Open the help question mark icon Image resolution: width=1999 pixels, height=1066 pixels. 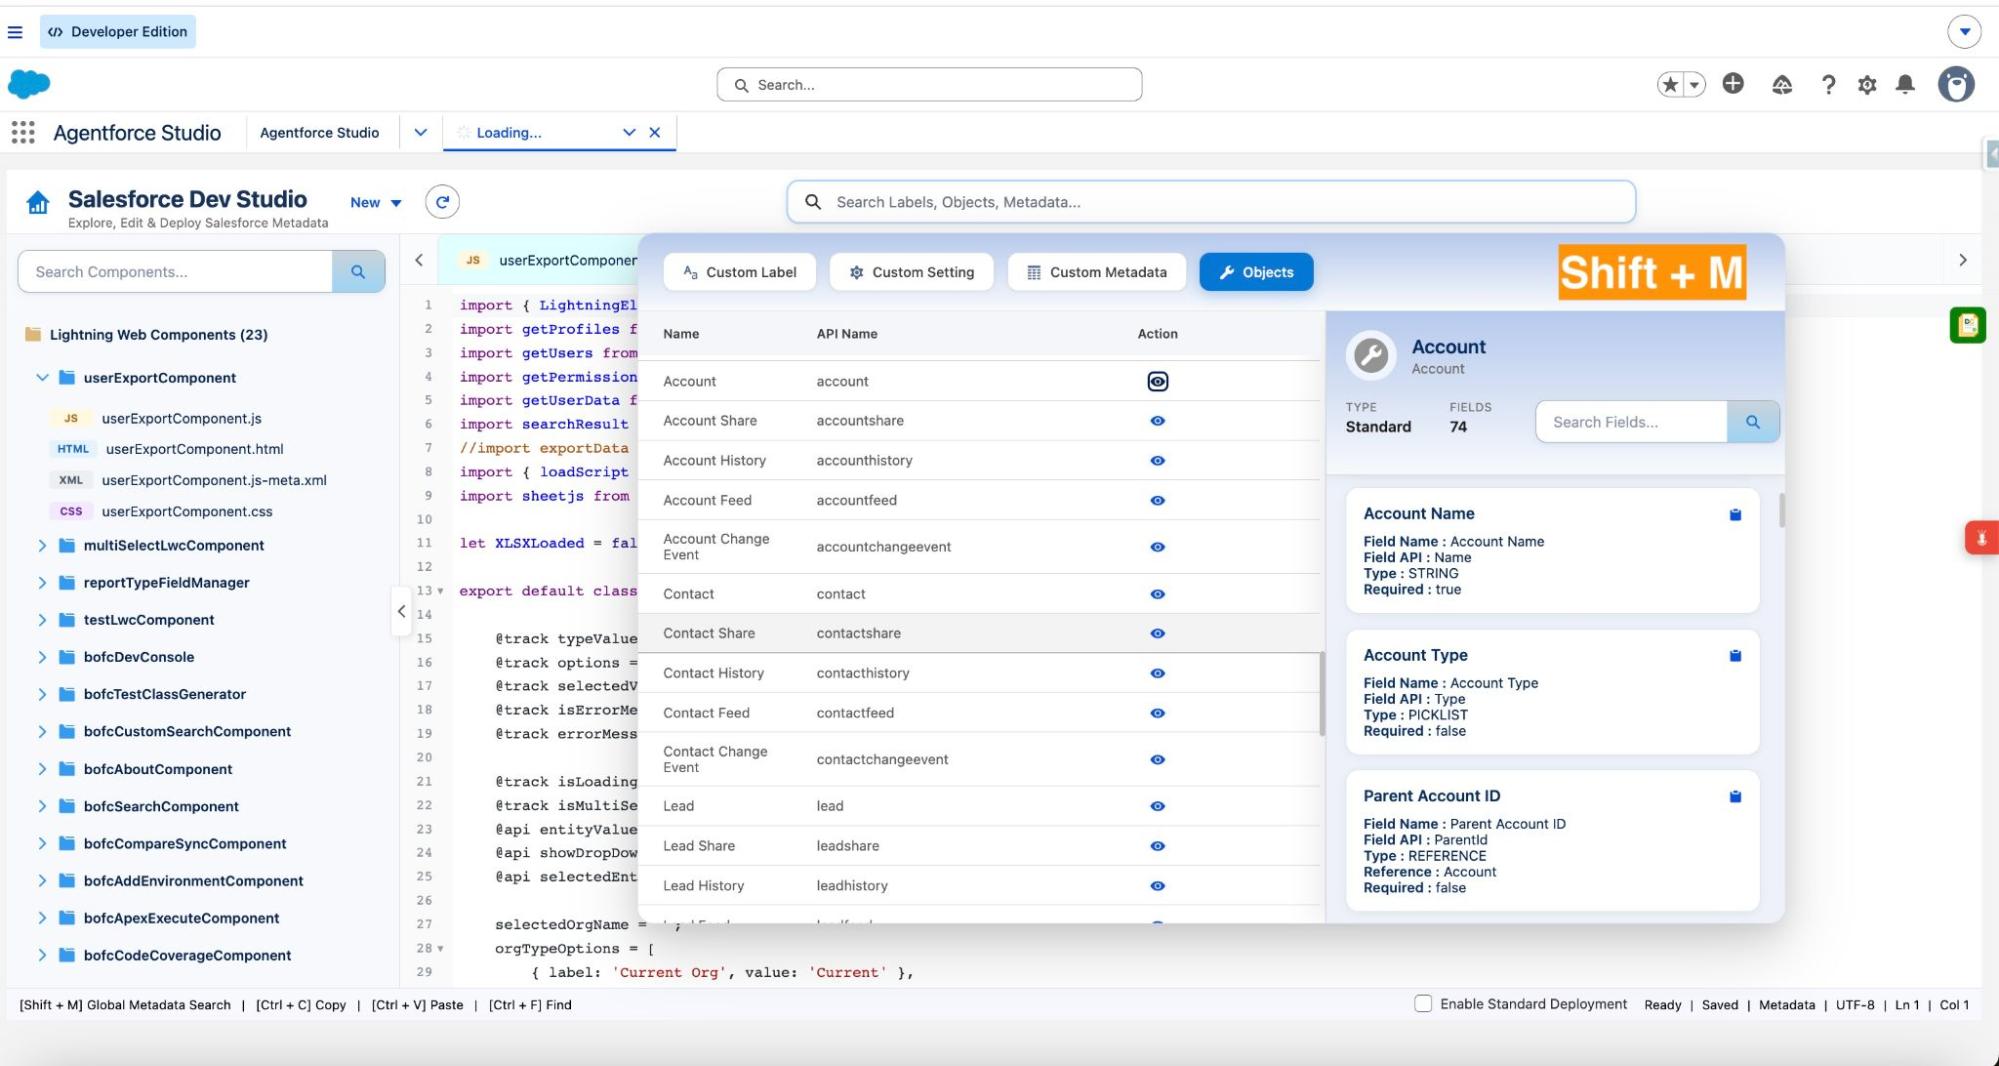[1828, 85]
